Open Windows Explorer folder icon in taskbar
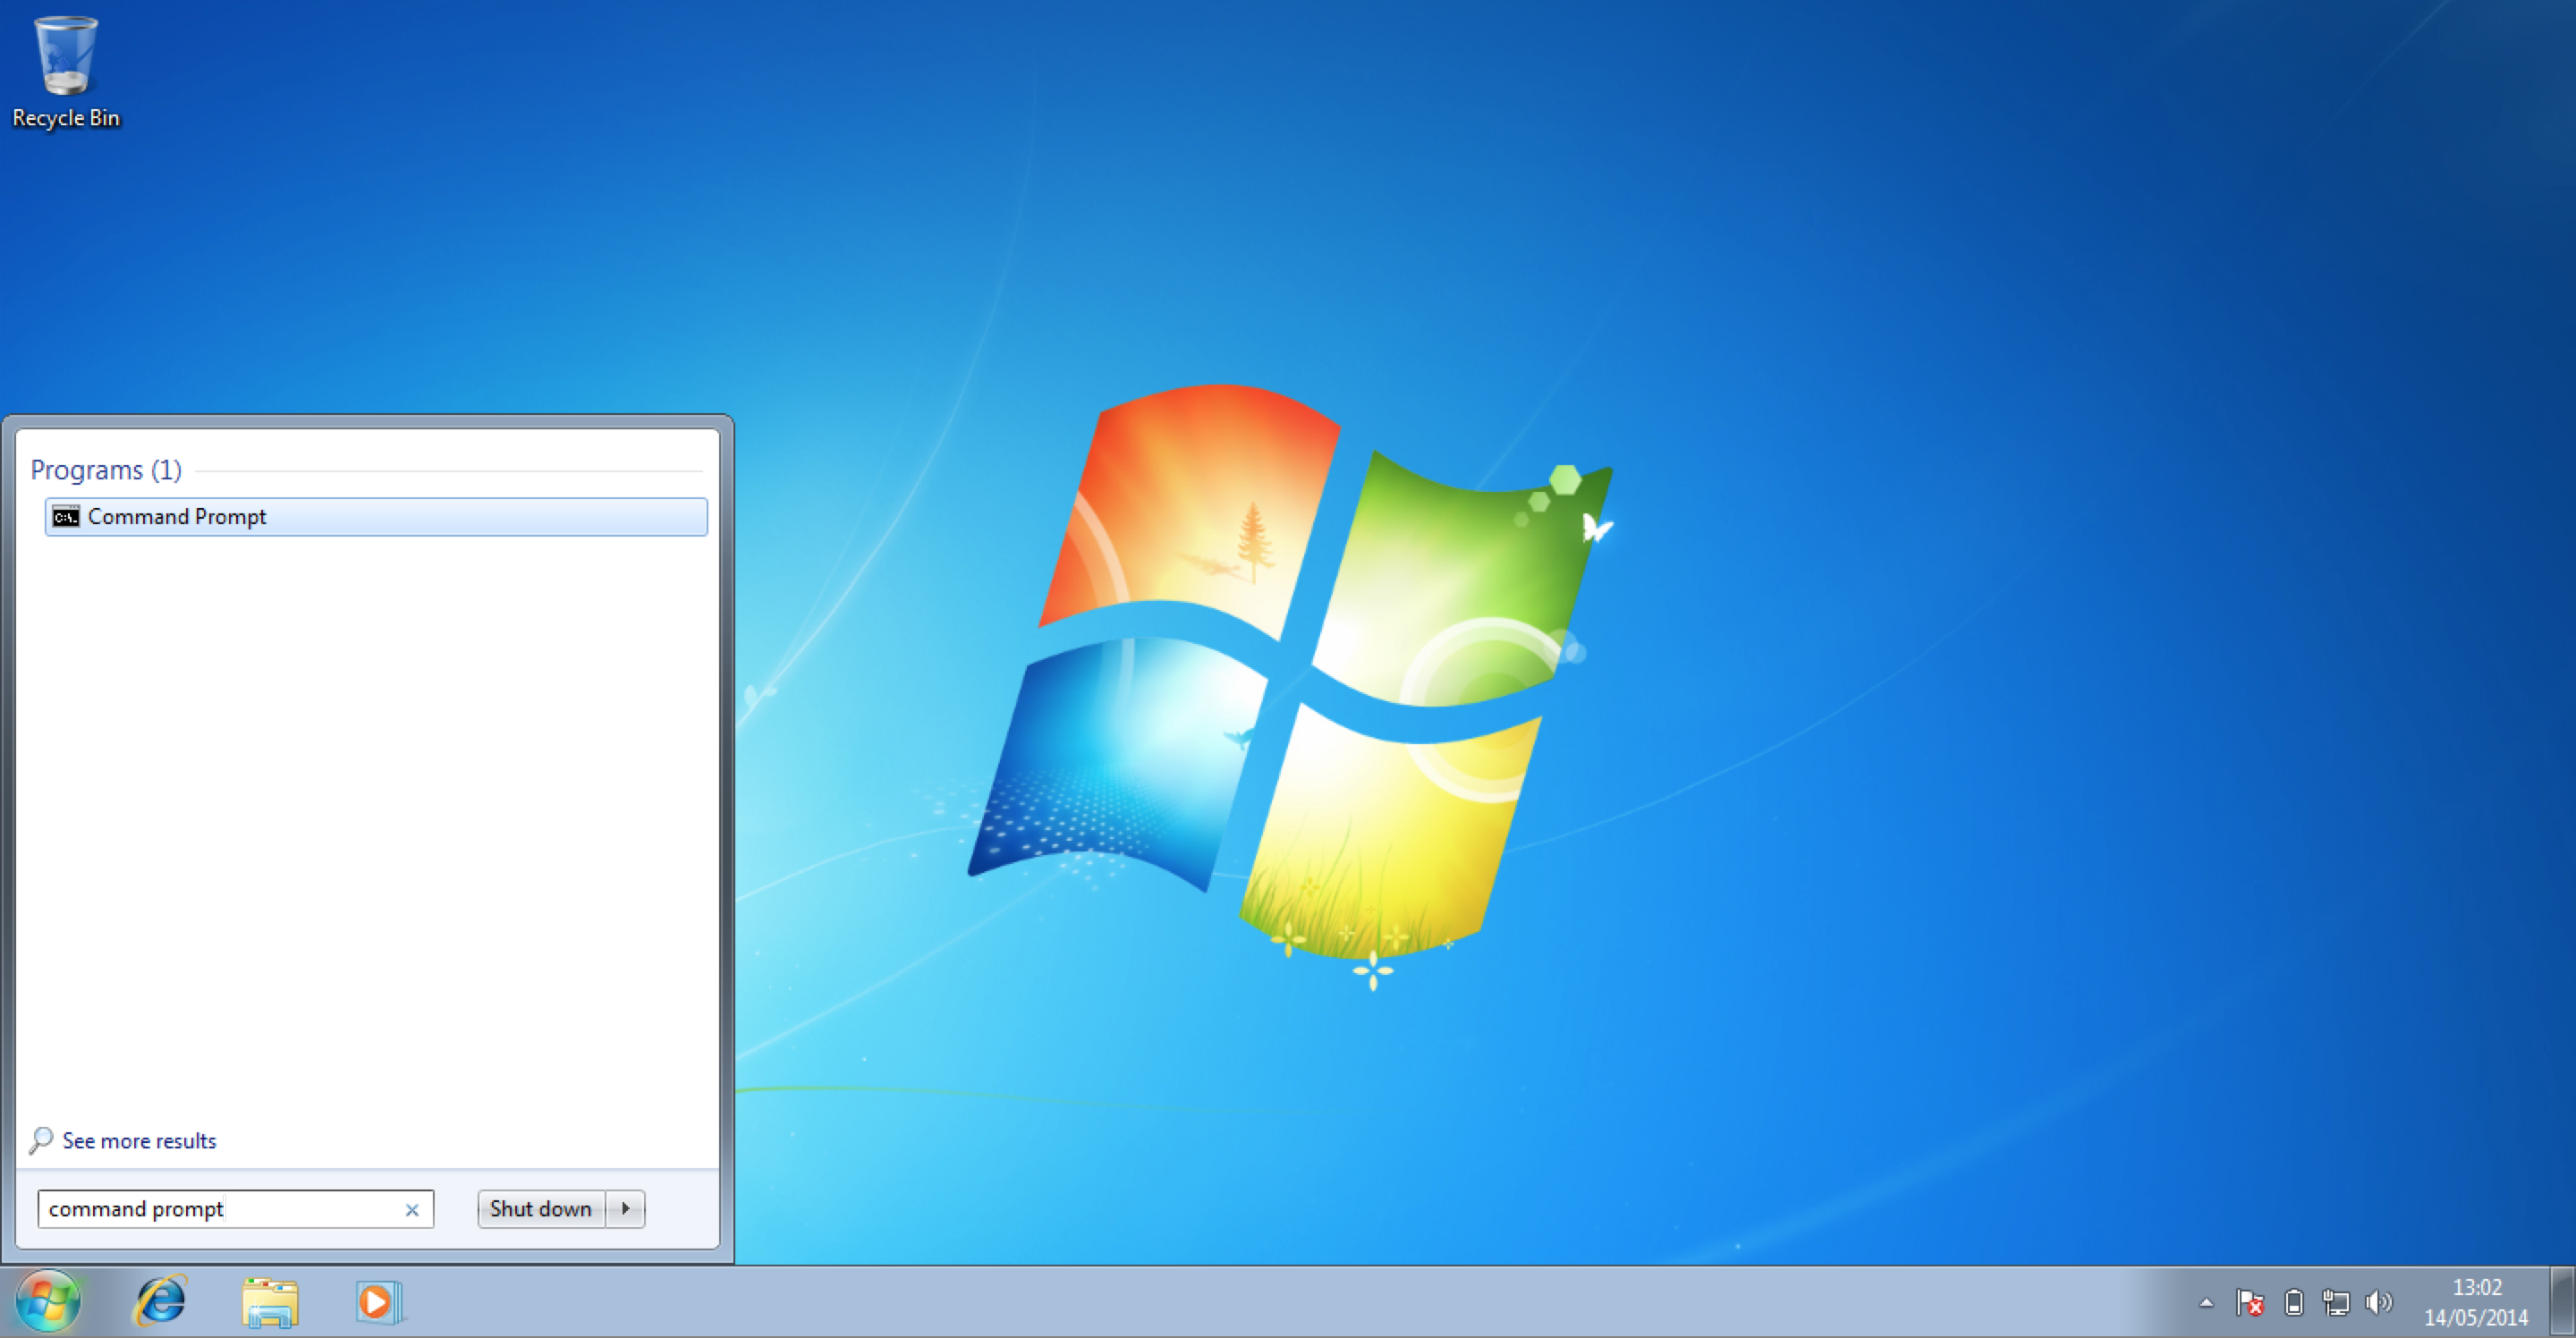The width and height of the screenshot is (2576, 1338). 270,1302
